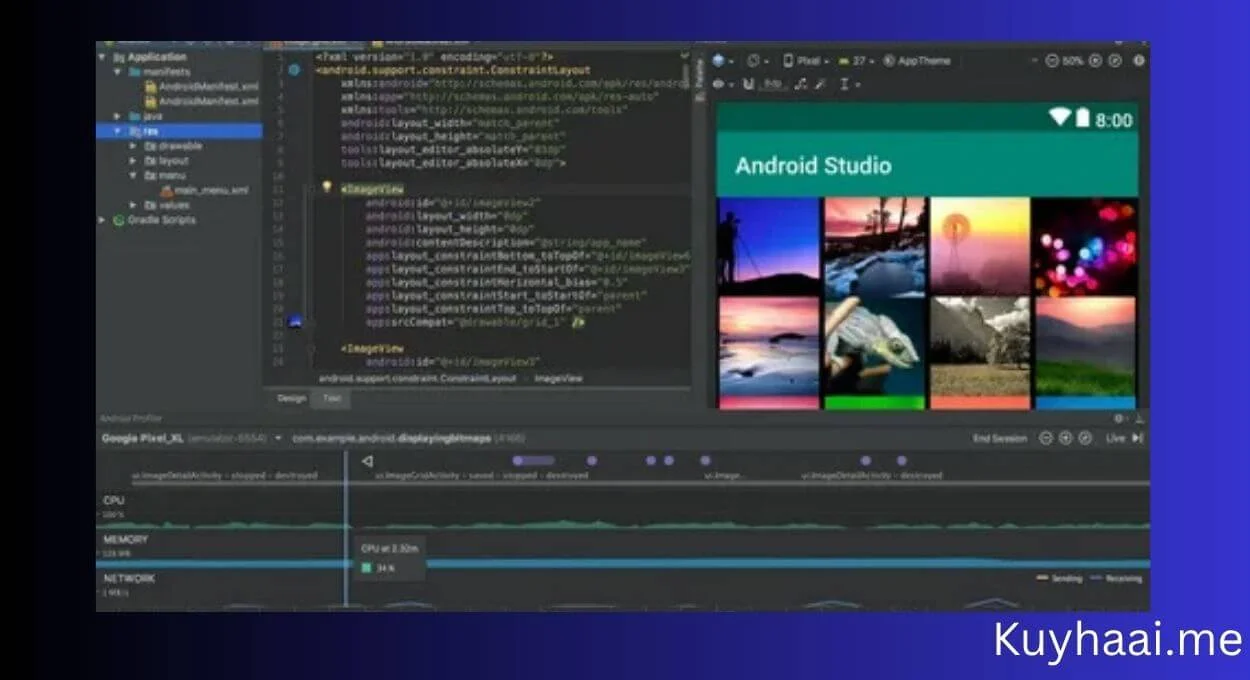The image size is (1250, 680).
Task: Collapse the selected res folder
Action: (x=119, y=131)
